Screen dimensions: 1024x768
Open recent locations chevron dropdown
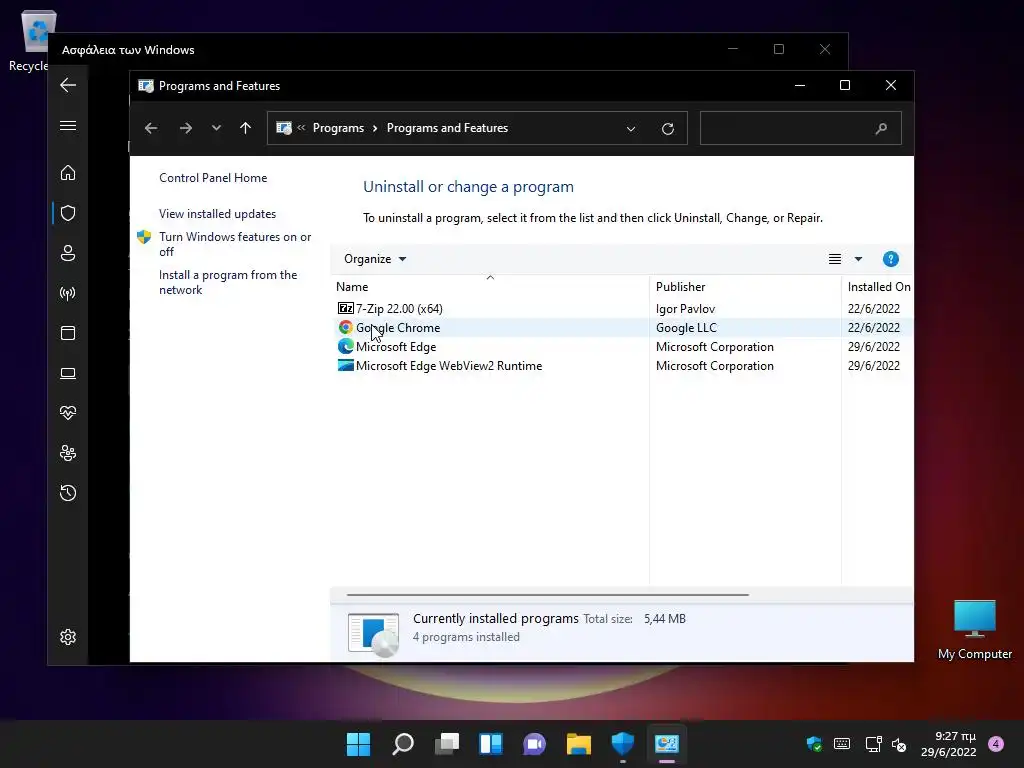click(216, 128)
